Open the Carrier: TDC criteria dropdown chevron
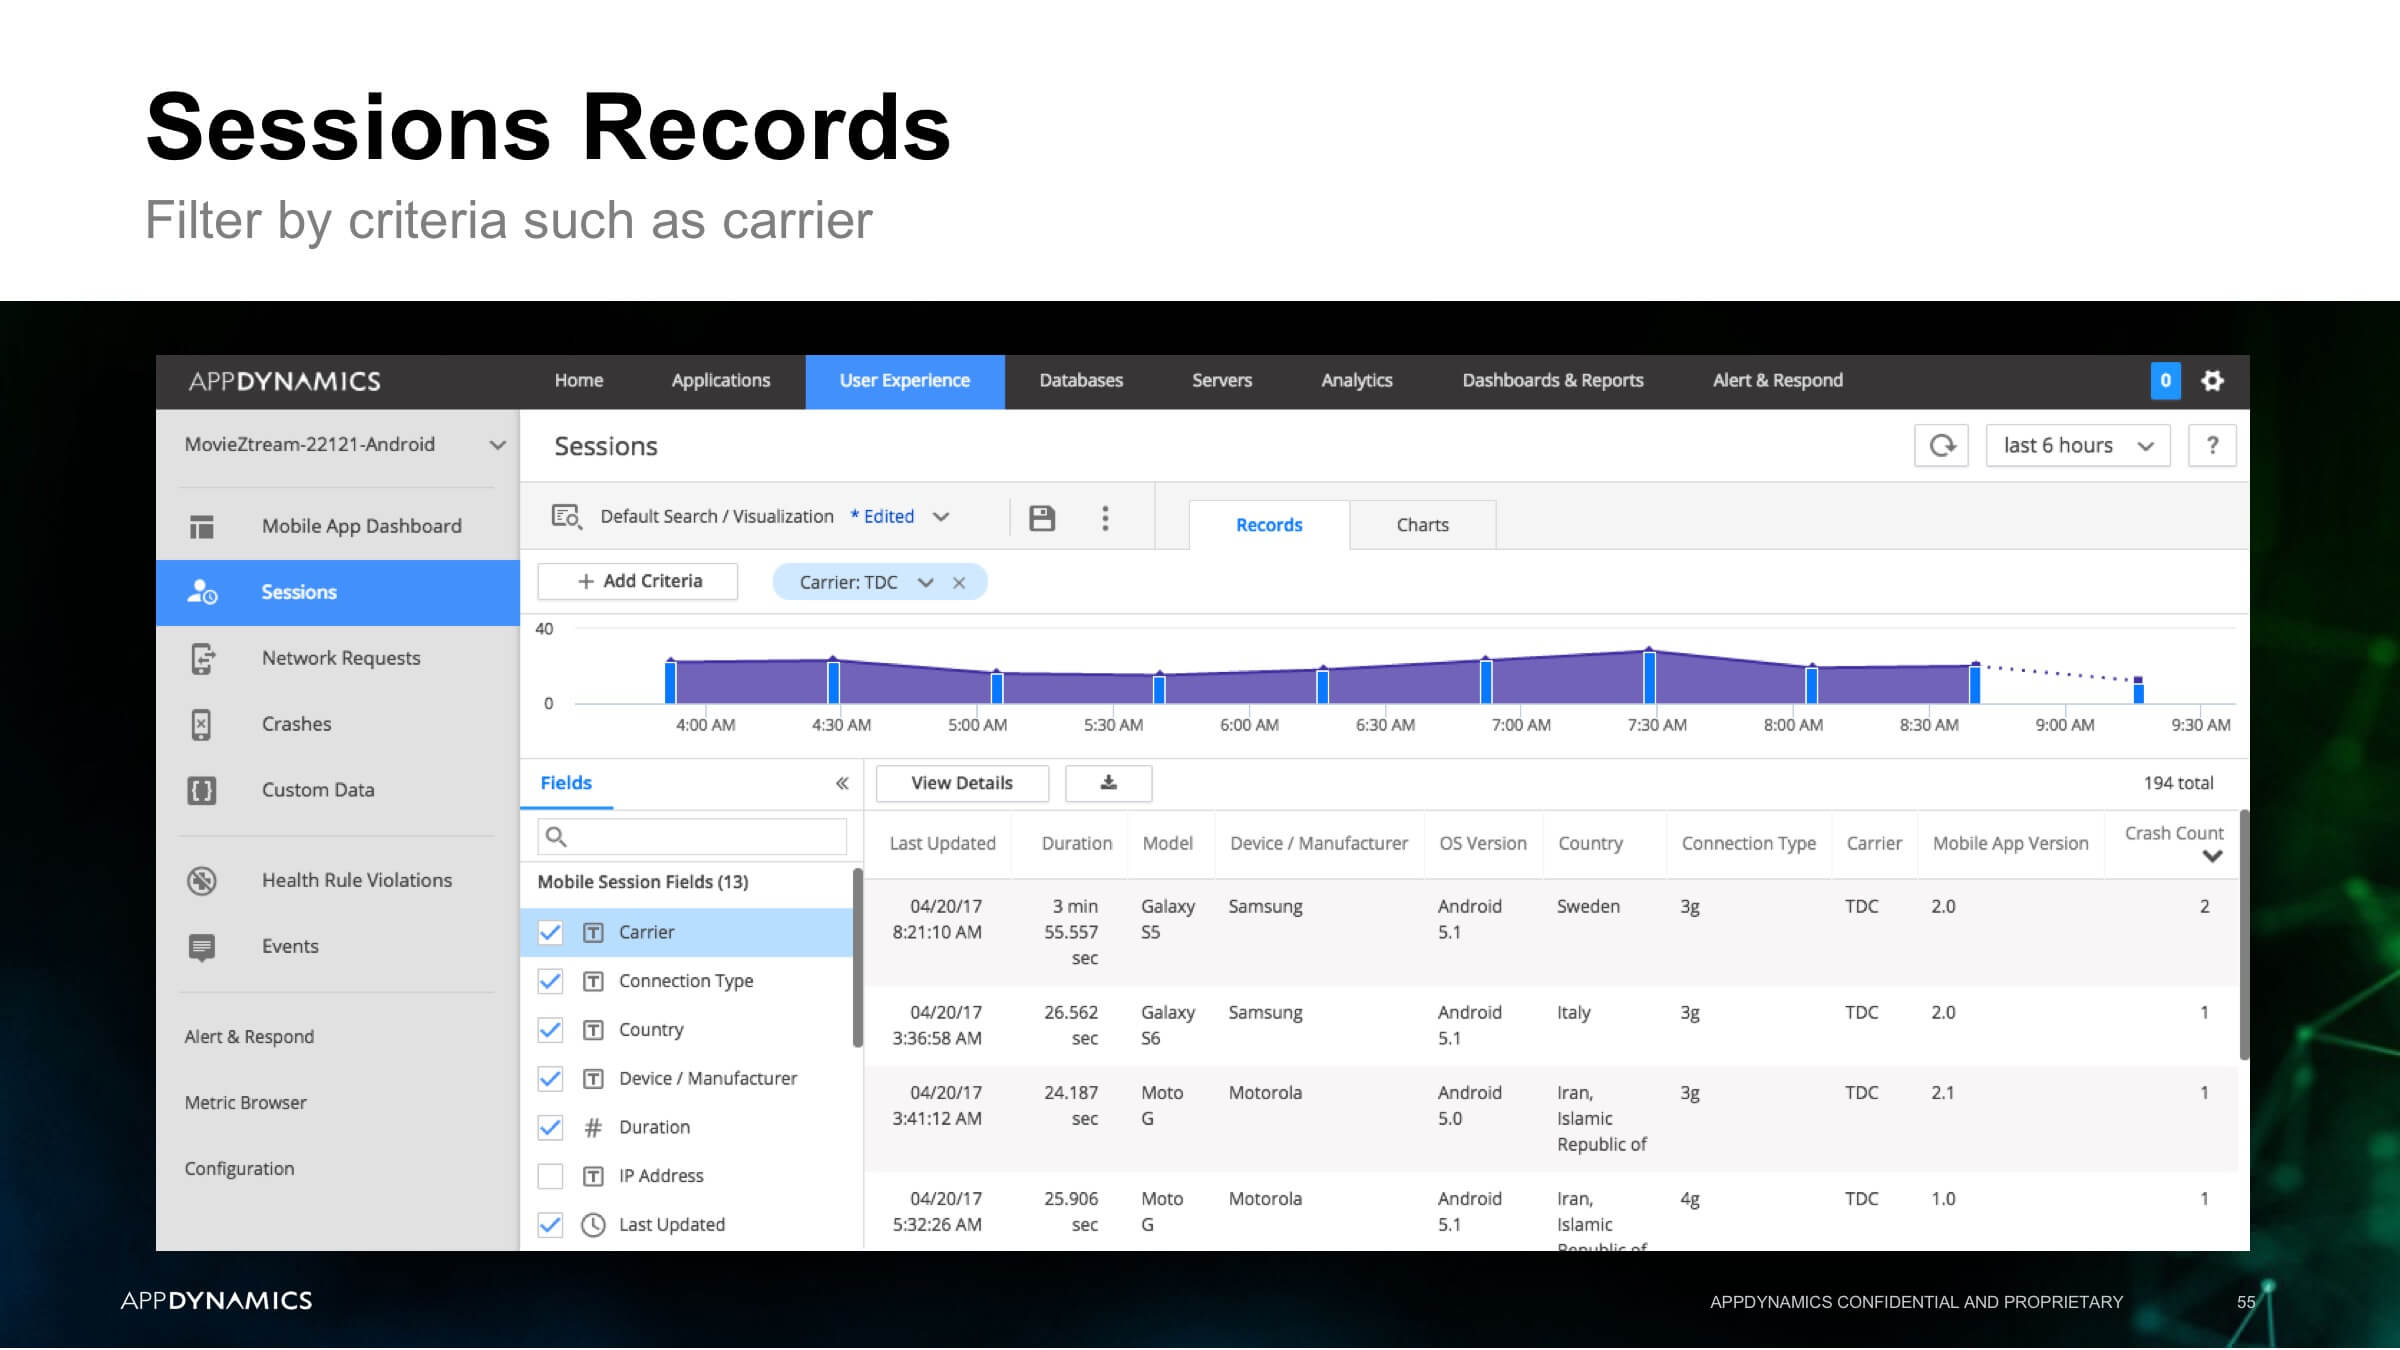 tap(926, 583)
